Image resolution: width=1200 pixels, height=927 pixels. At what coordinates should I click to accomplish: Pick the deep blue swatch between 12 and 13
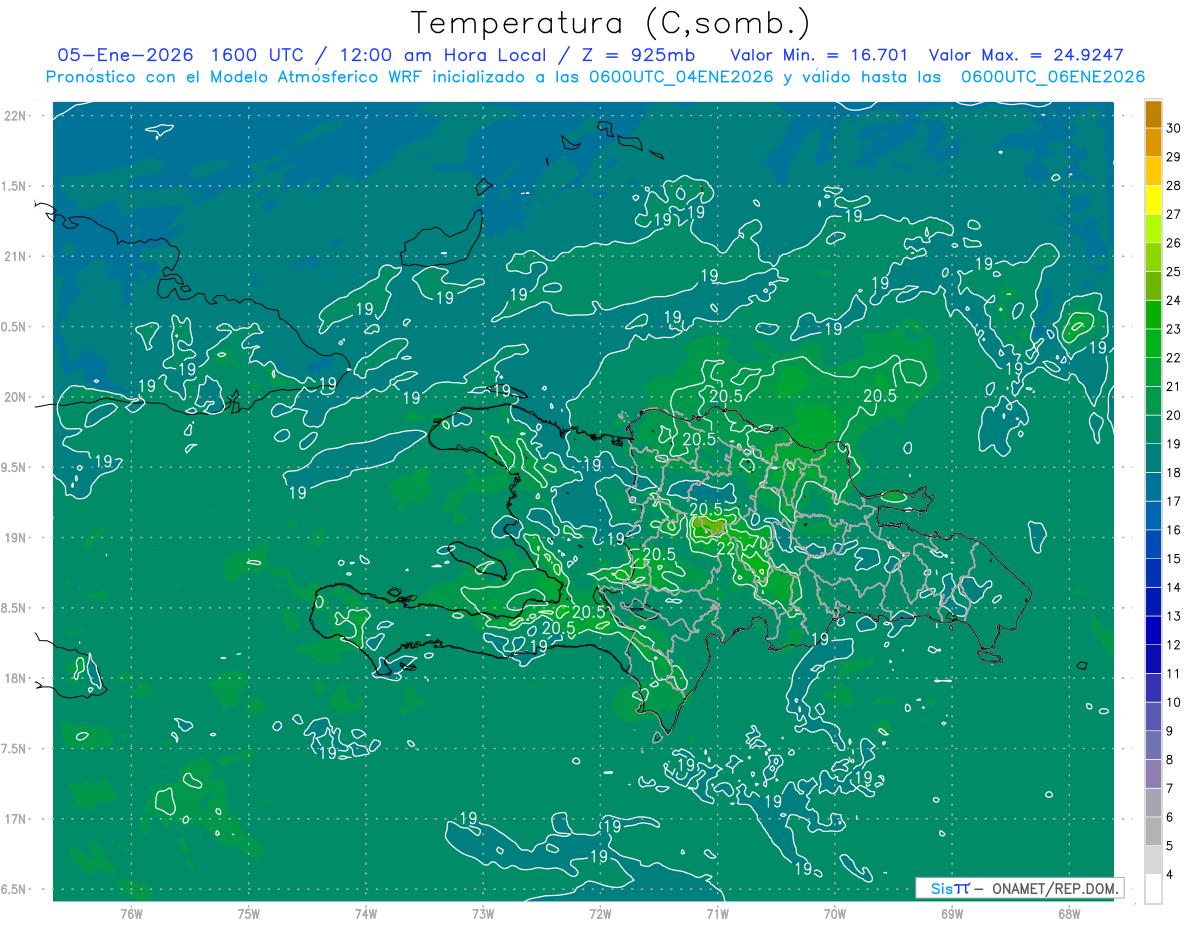point(1153,631)
